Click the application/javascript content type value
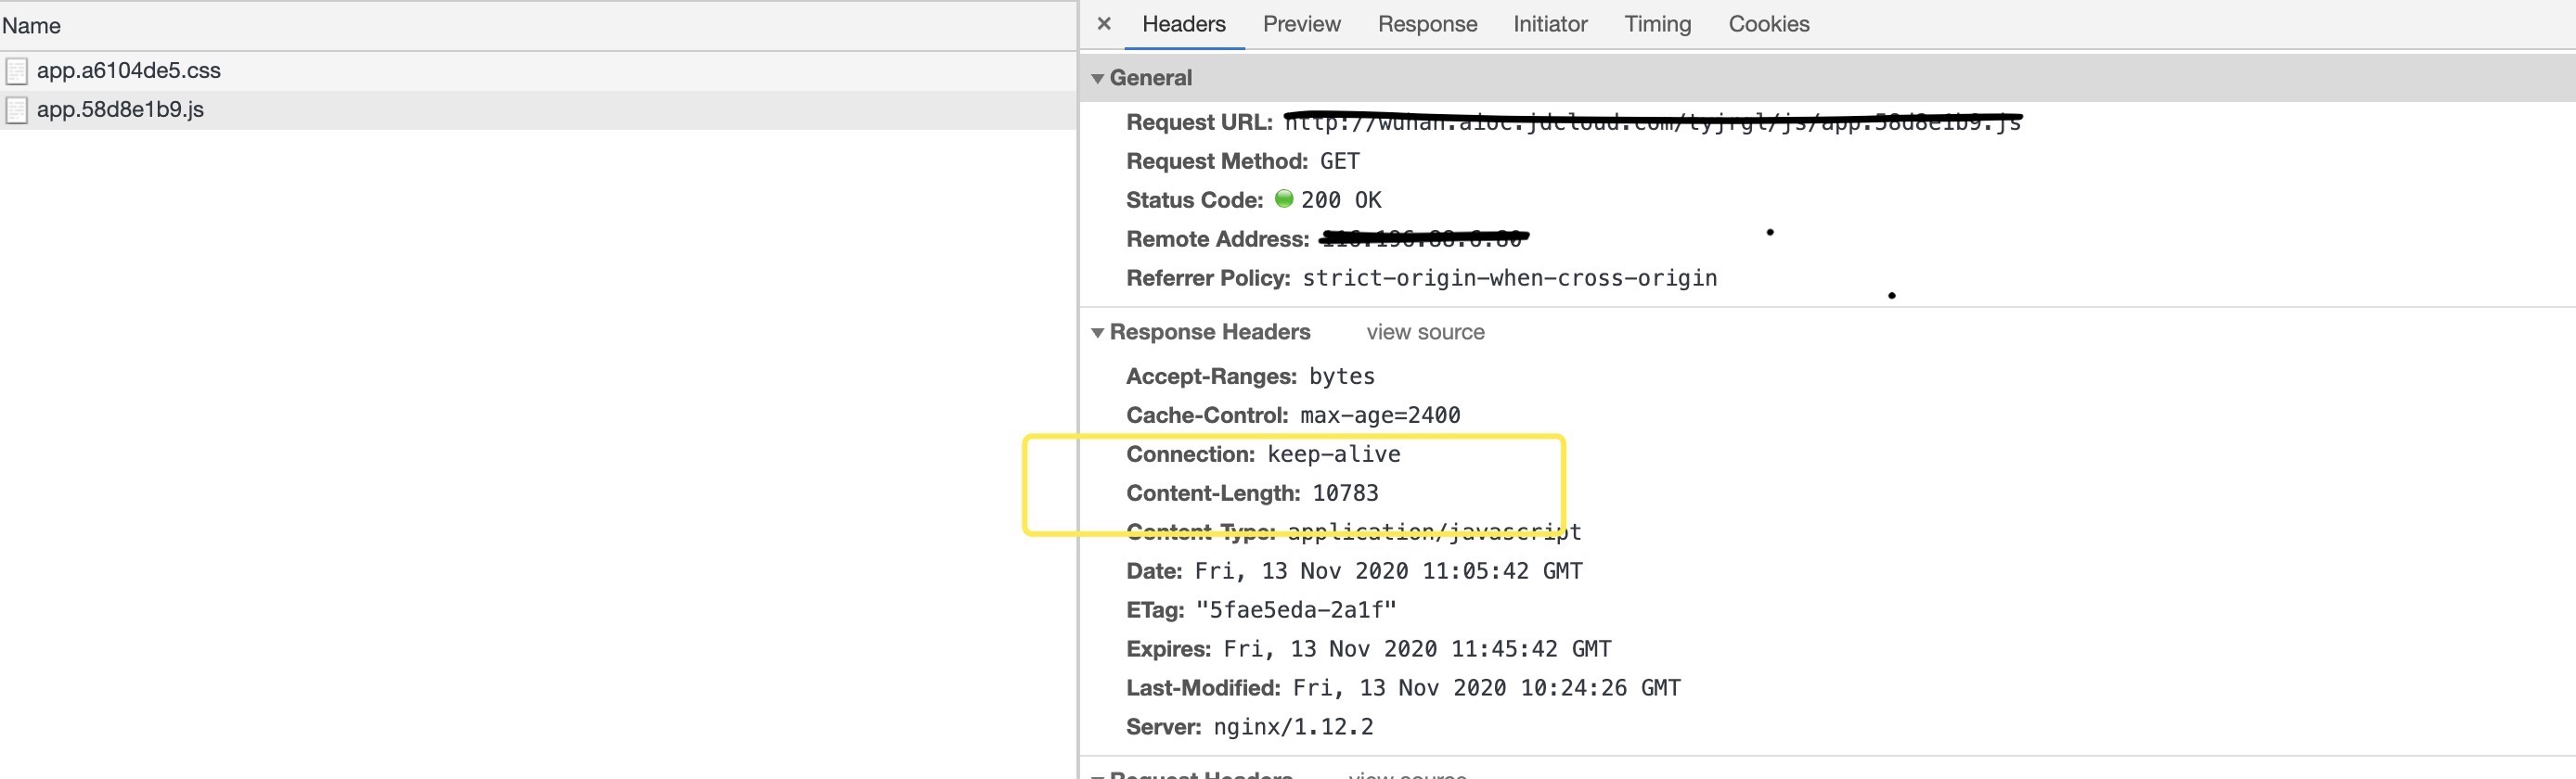This screenshot has width=2576, height=779. coord(1434,532)
